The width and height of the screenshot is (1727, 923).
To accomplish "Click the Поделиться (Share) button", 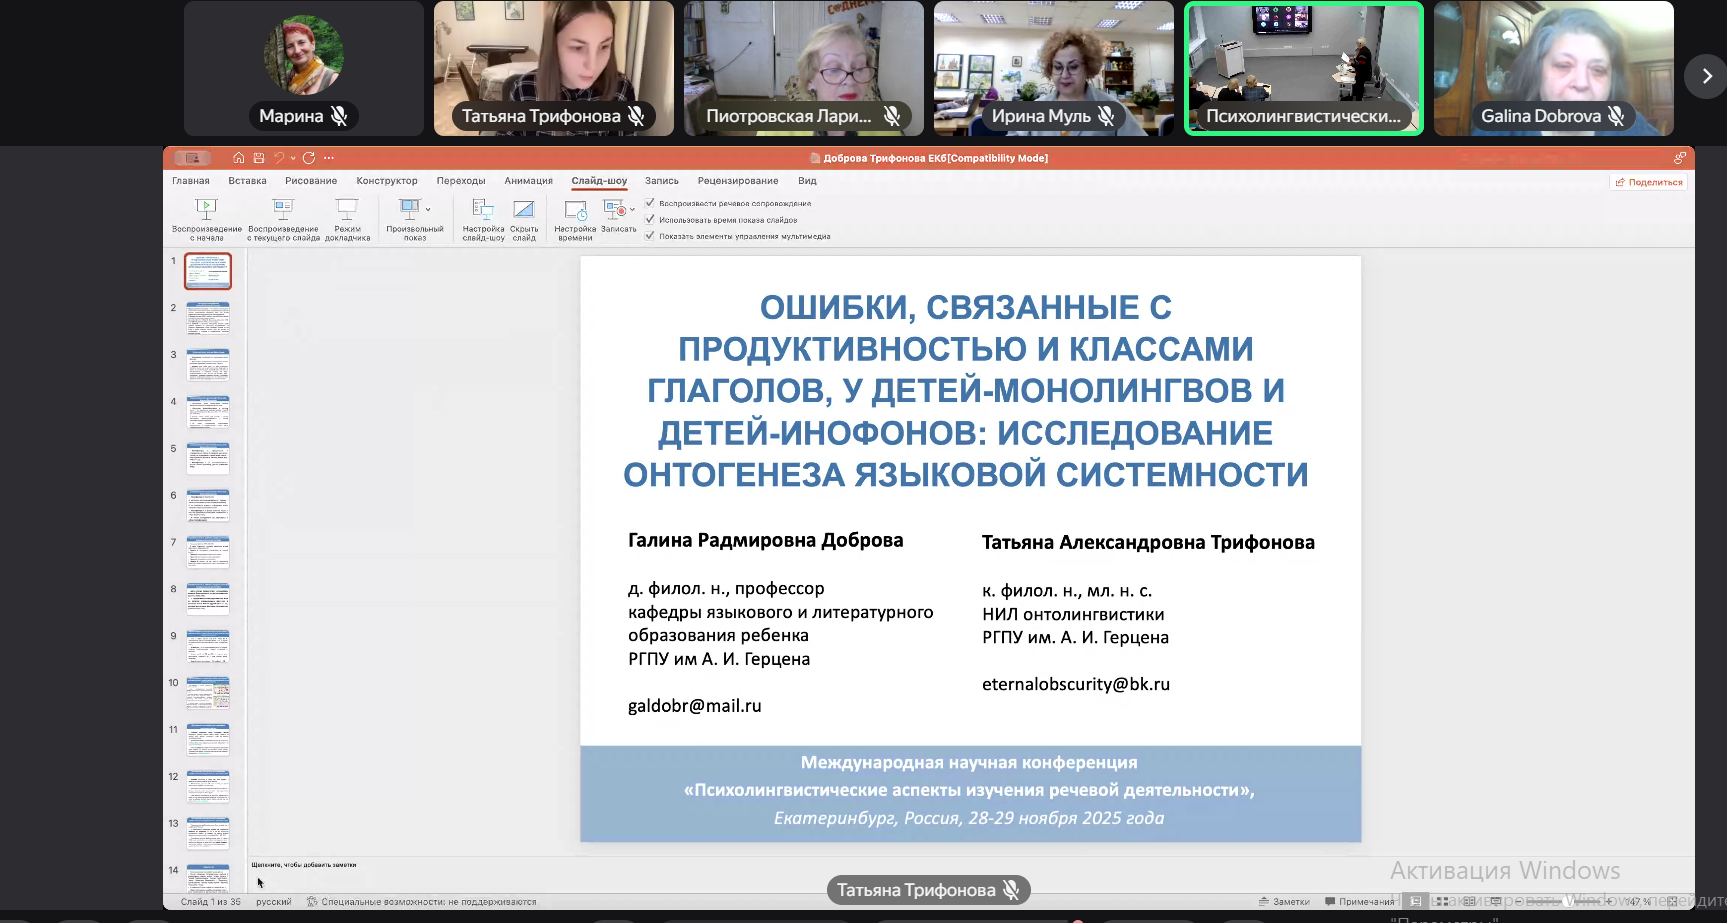I will [x=1648, y=182].
